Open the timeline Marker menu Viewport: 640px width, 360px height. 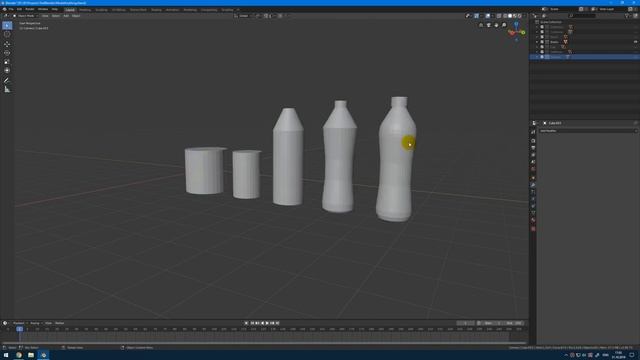tap(59, 323)
